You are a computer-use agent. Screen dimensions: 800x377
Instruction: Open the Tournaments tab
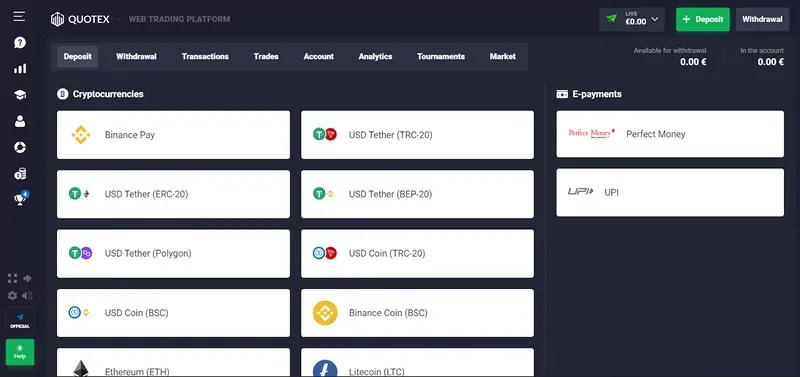441,57
